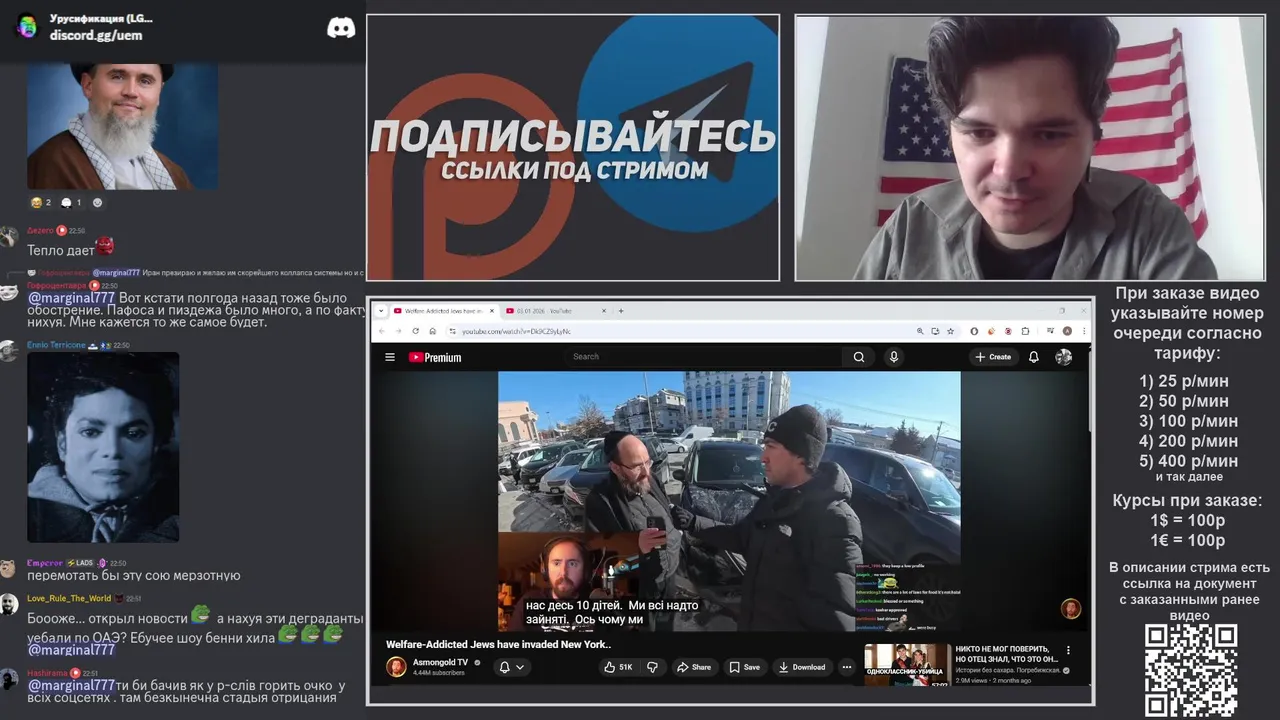Like the video (51K thumbs up)
The image size is (1280, 720).
click(618, 667)
